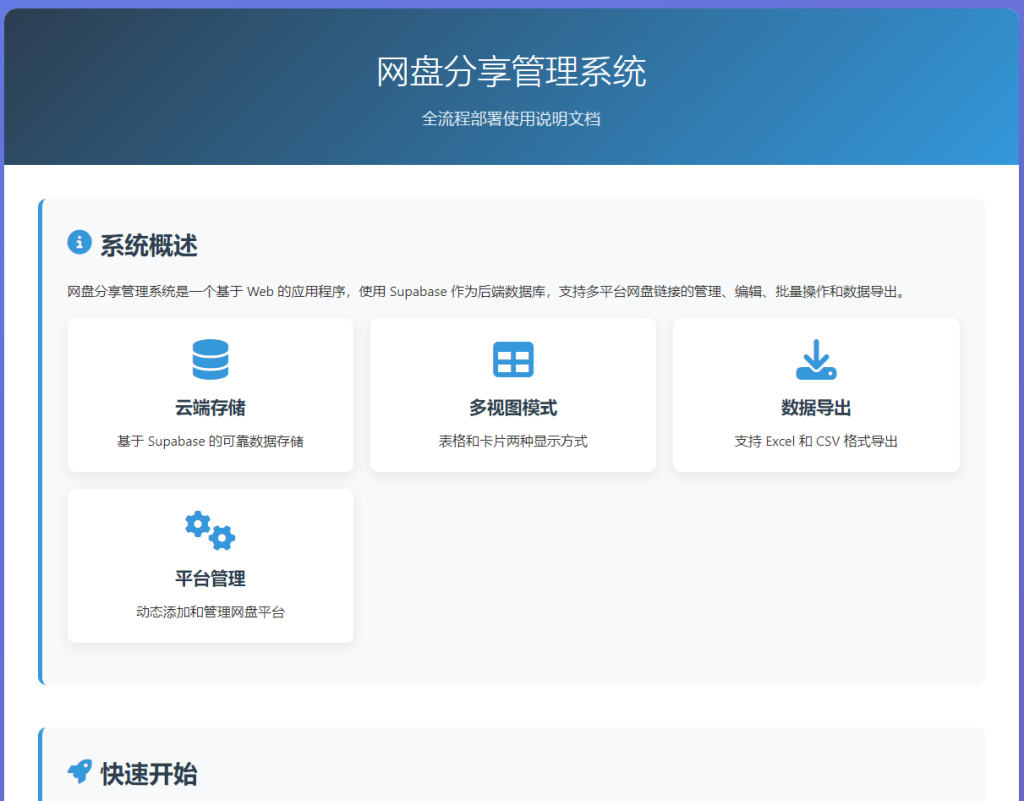Select the 快速开始 section heading
The height and width of the screenshot is (801, 1024).
pyautogui.click(x=148, y=772)
